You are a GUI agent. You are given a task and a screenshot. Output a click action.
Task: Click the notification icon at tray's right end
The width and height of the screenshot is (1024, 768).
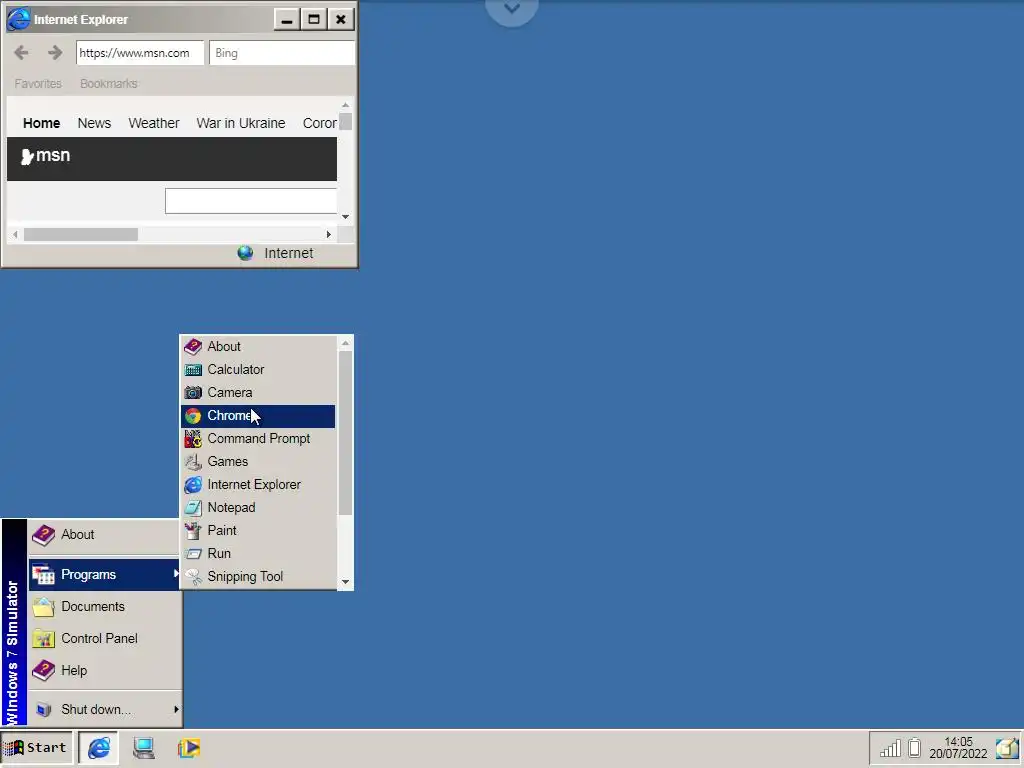pyautogui.click(x=1006, y=748)
